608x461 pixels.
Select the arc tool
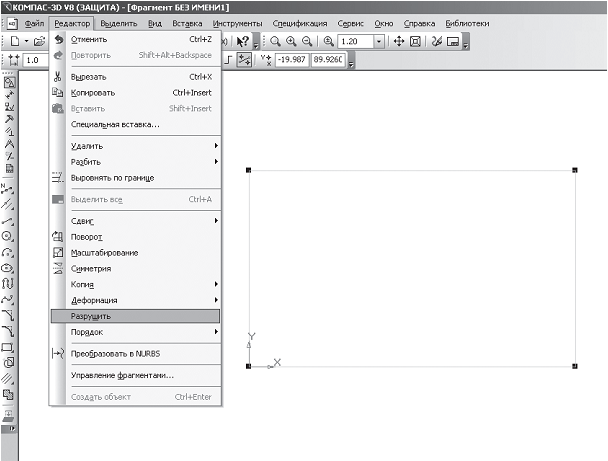click(x=8, y=252)
